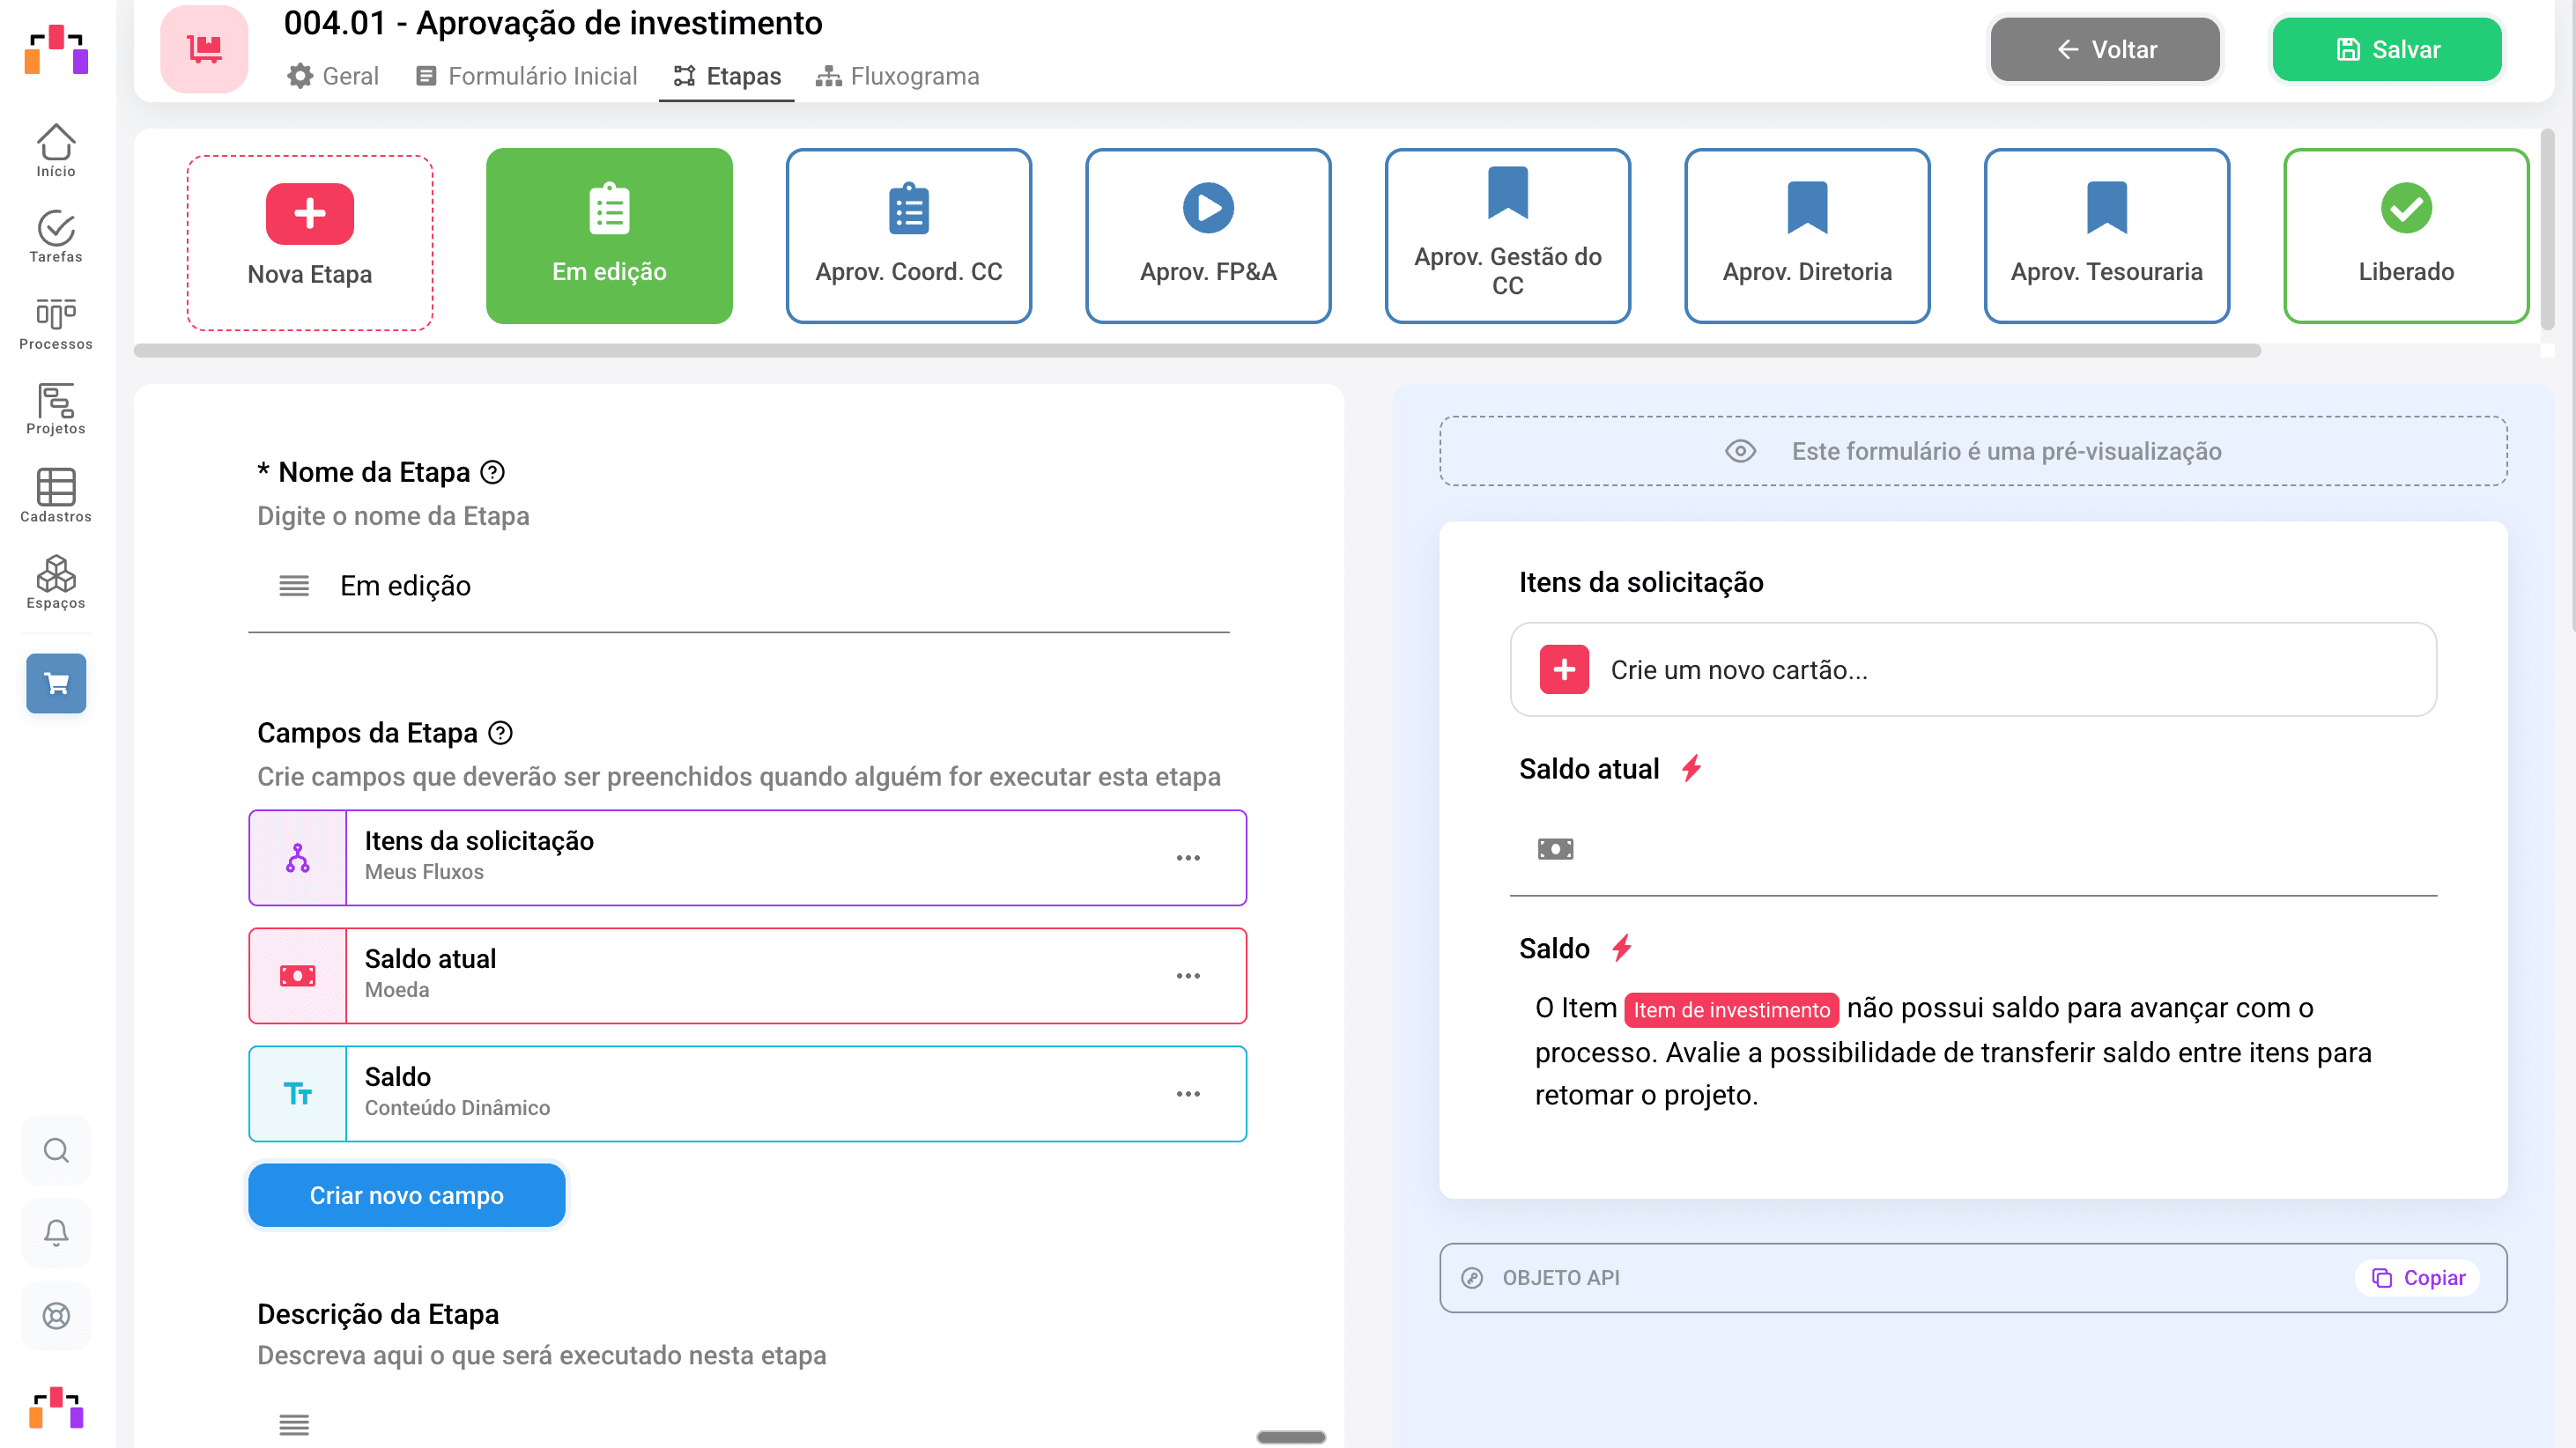
Task: Click the help icon next to Nome da Etapa
Action: [x=492, y=472]
